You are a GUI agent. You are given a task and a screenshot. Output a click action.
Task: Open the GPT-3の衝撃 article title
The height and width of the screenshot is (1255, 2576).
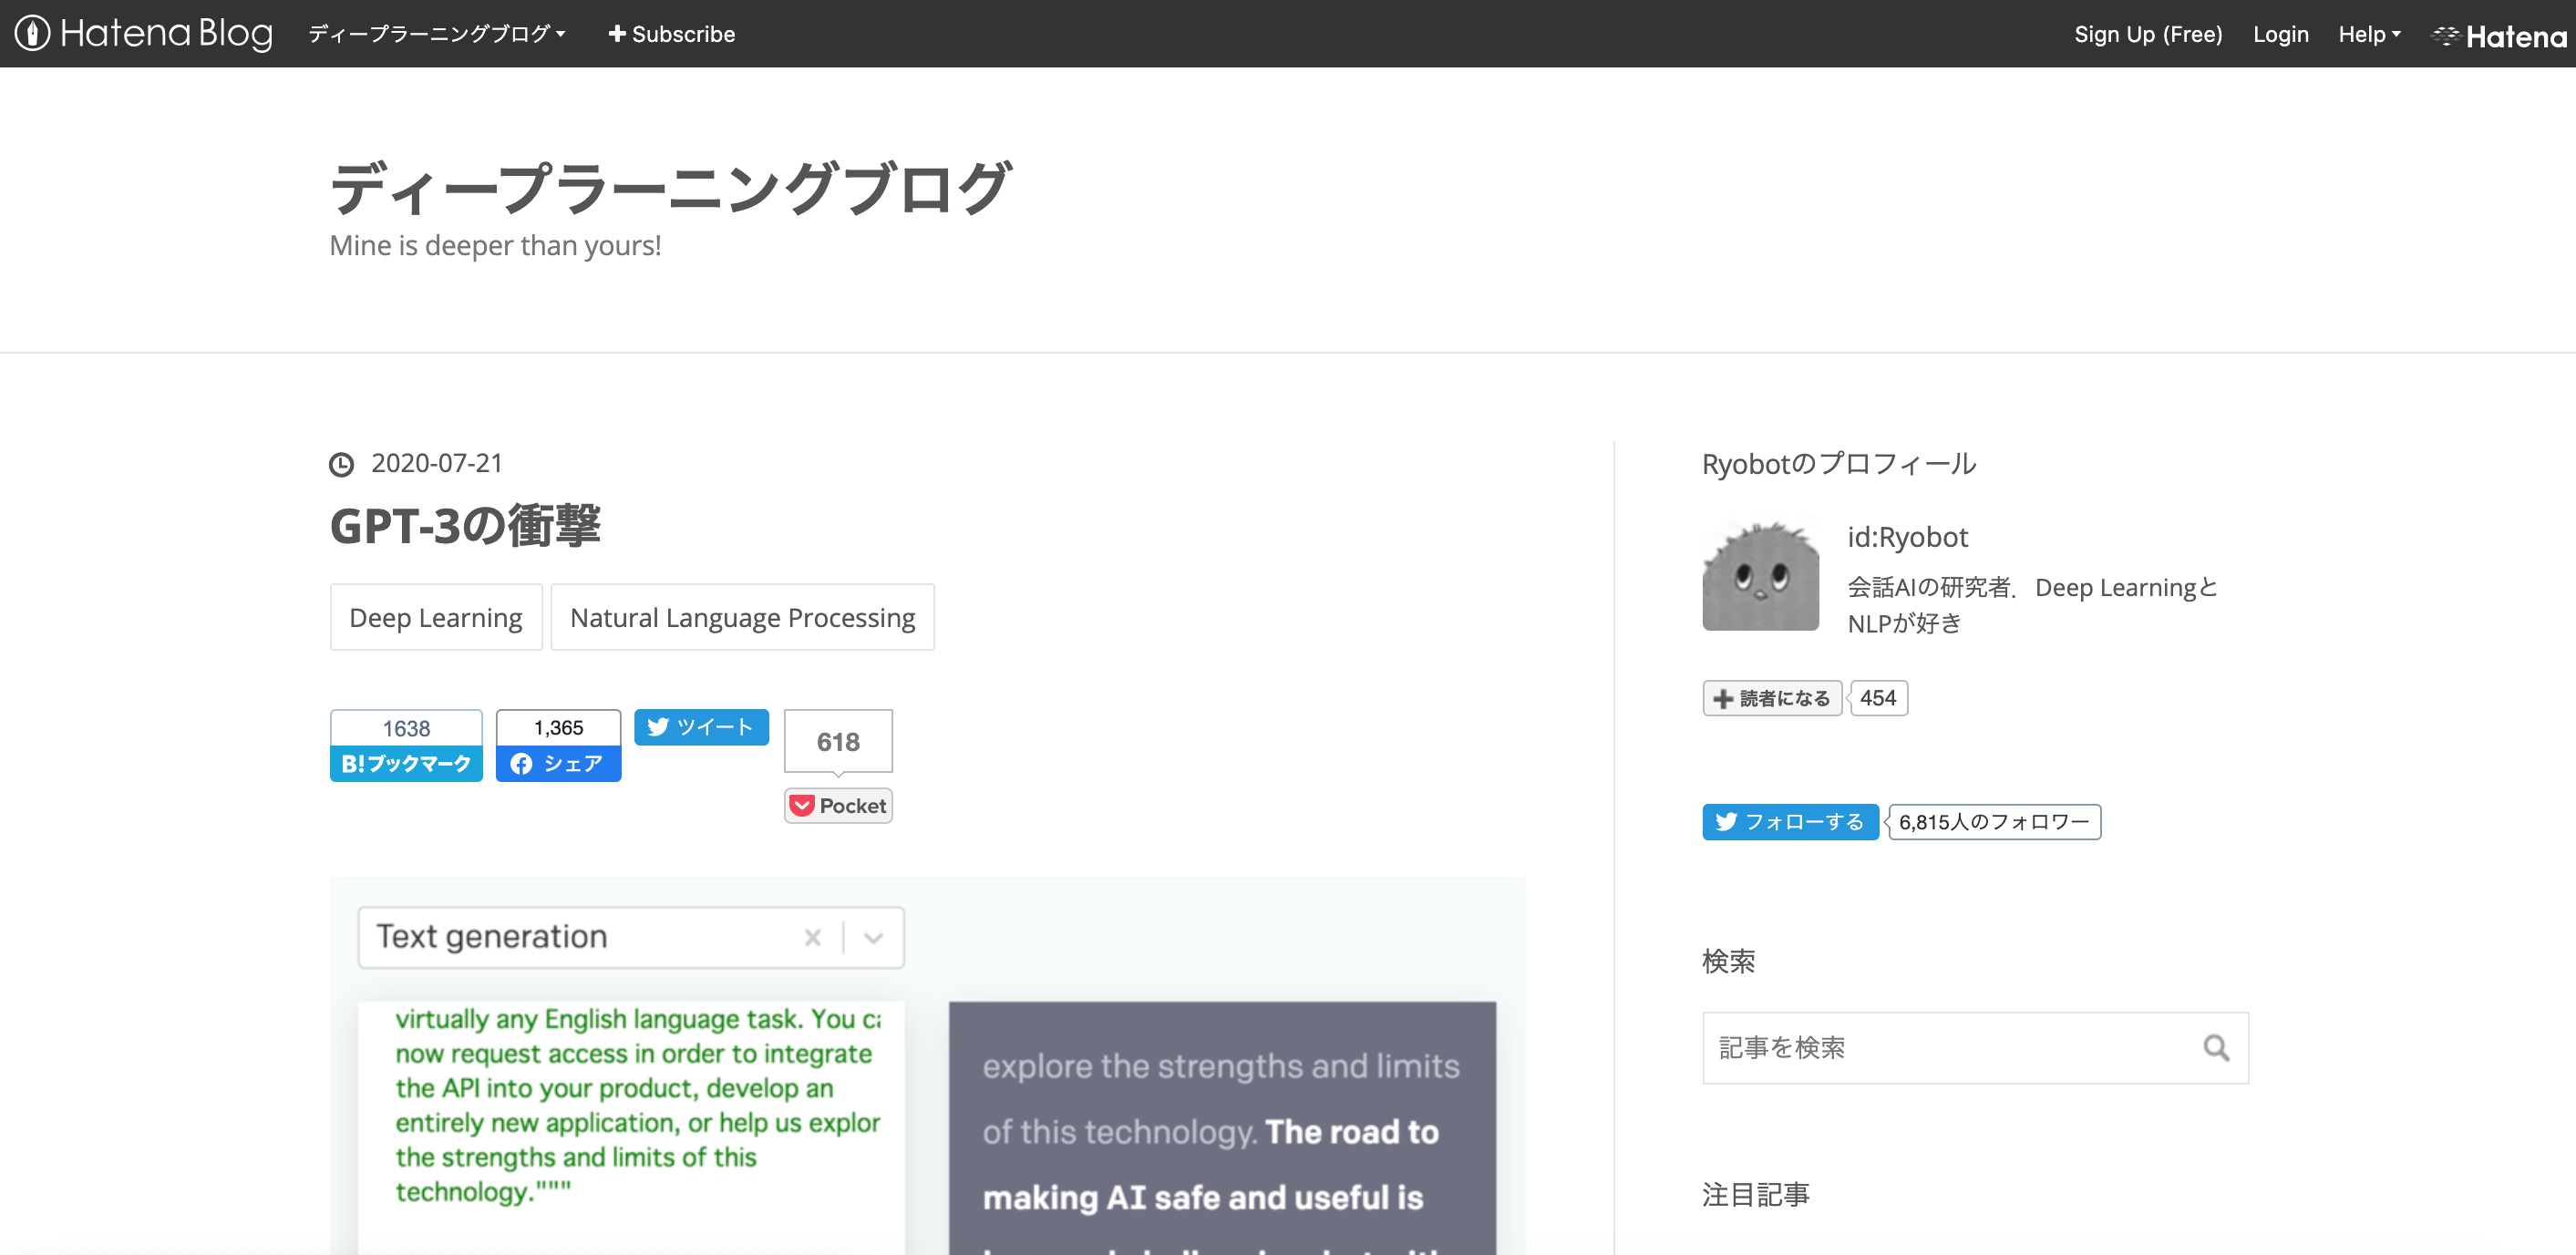click(465, 525)
